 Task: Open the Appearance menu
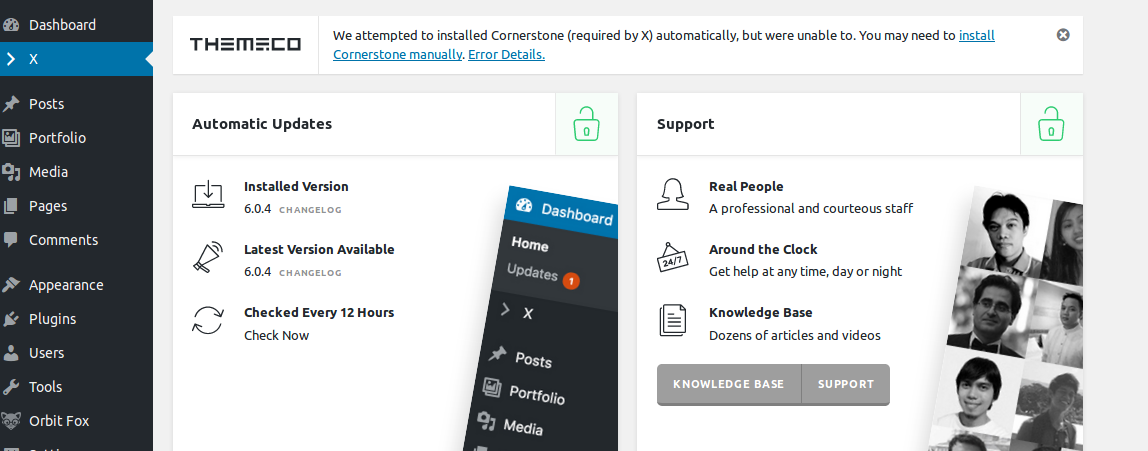point(66,285)
